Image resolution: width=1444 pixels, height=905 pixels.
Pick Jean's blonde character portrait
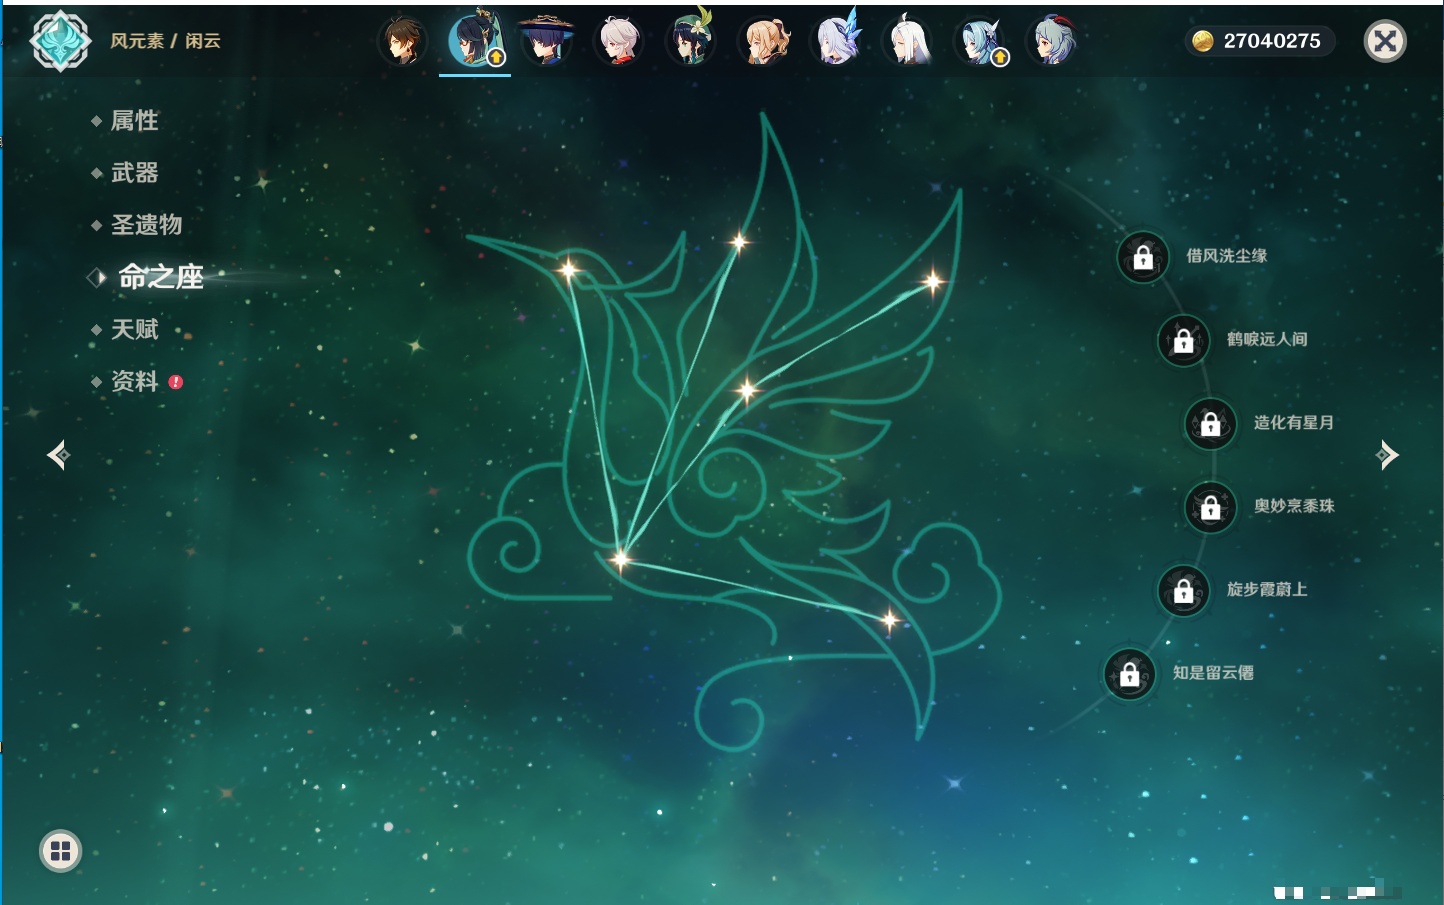[x=764, y=42]
